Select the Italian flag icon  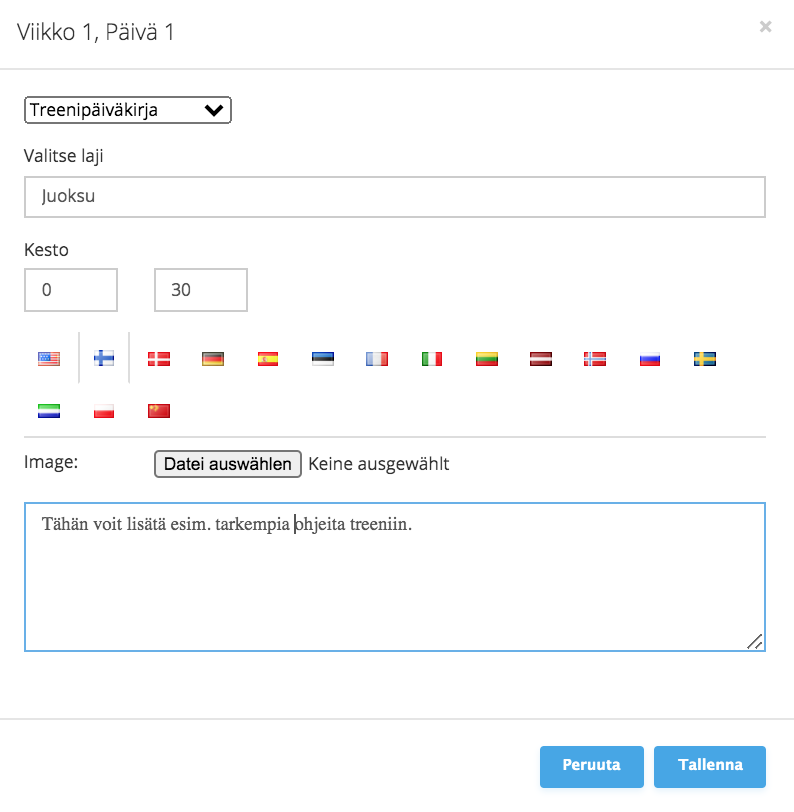[x=432, y=359]
